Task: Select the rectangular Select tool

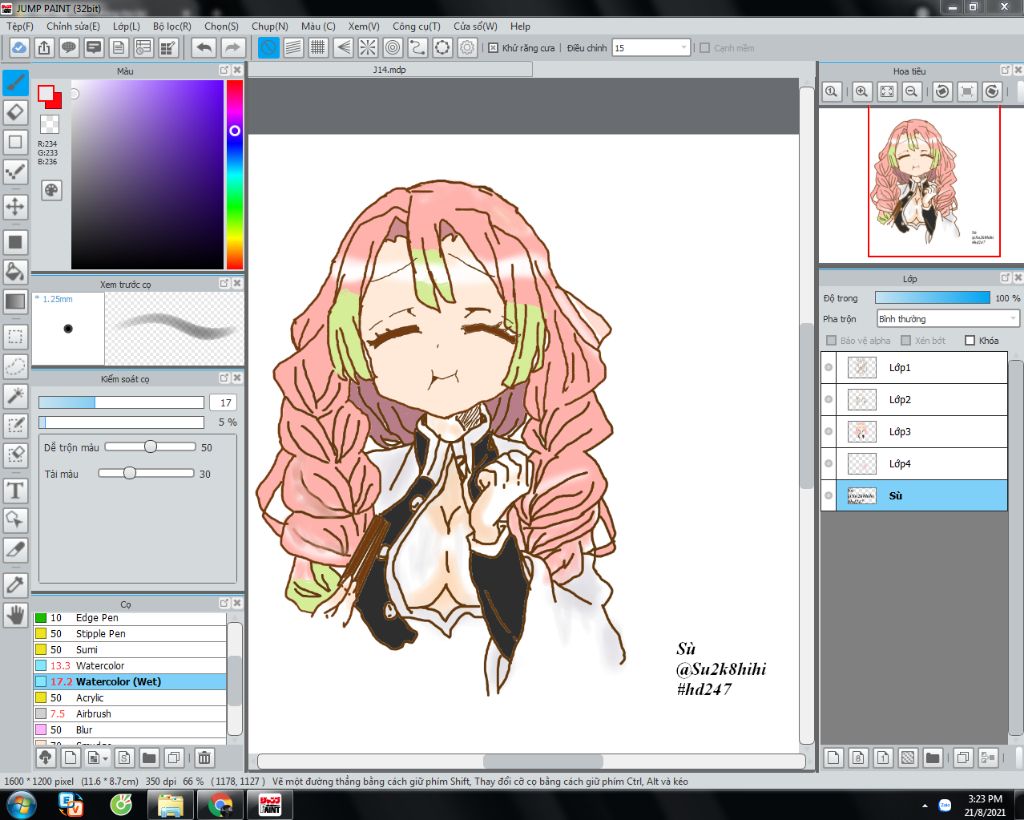Action: pyautogui.click(x=16, y=336)
